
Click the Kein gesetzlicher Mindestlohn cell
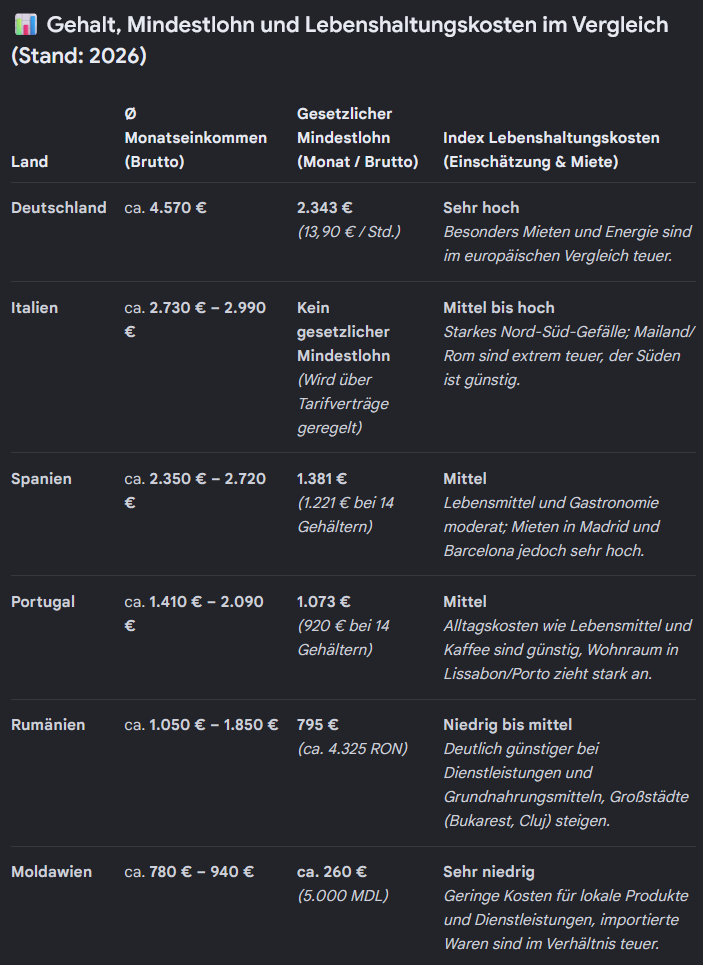[x=343, y=332]
